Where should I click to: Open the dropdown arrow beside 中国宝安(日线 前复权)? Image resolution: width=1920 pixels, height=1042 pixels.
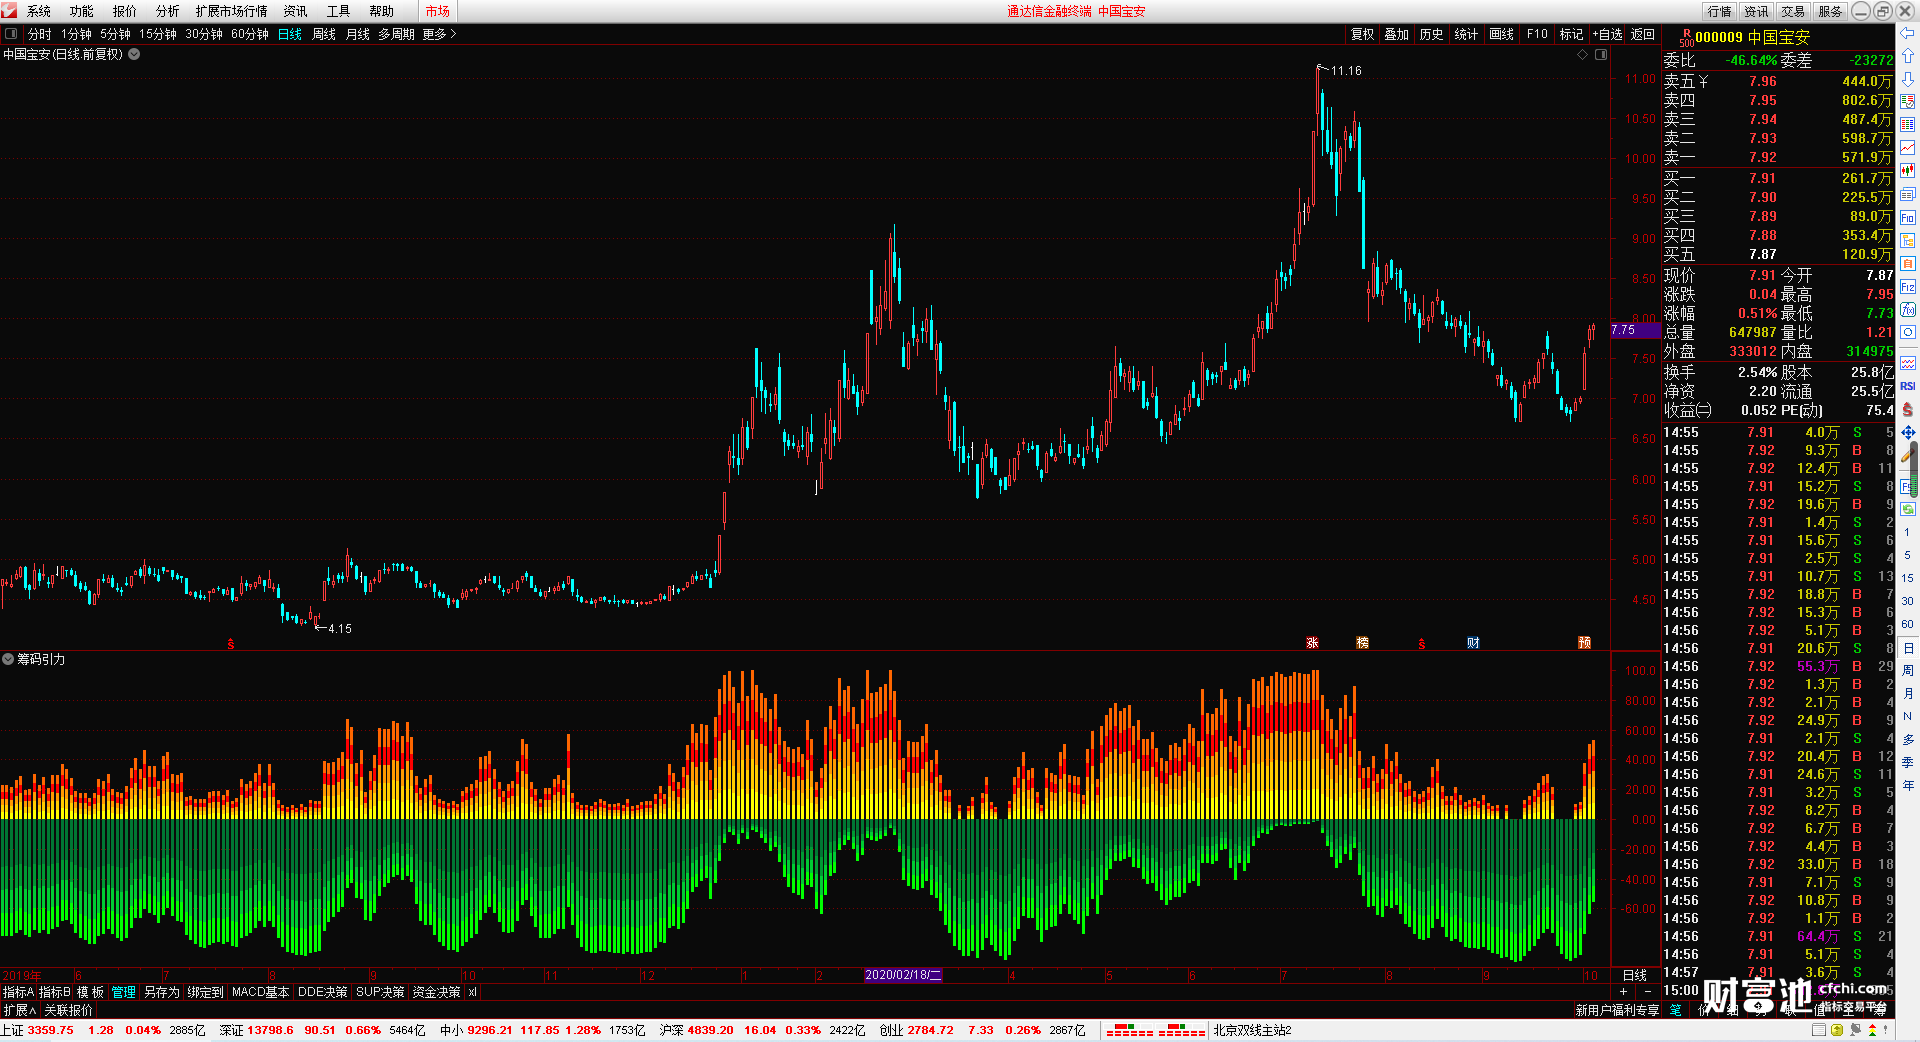pos(134,54)
